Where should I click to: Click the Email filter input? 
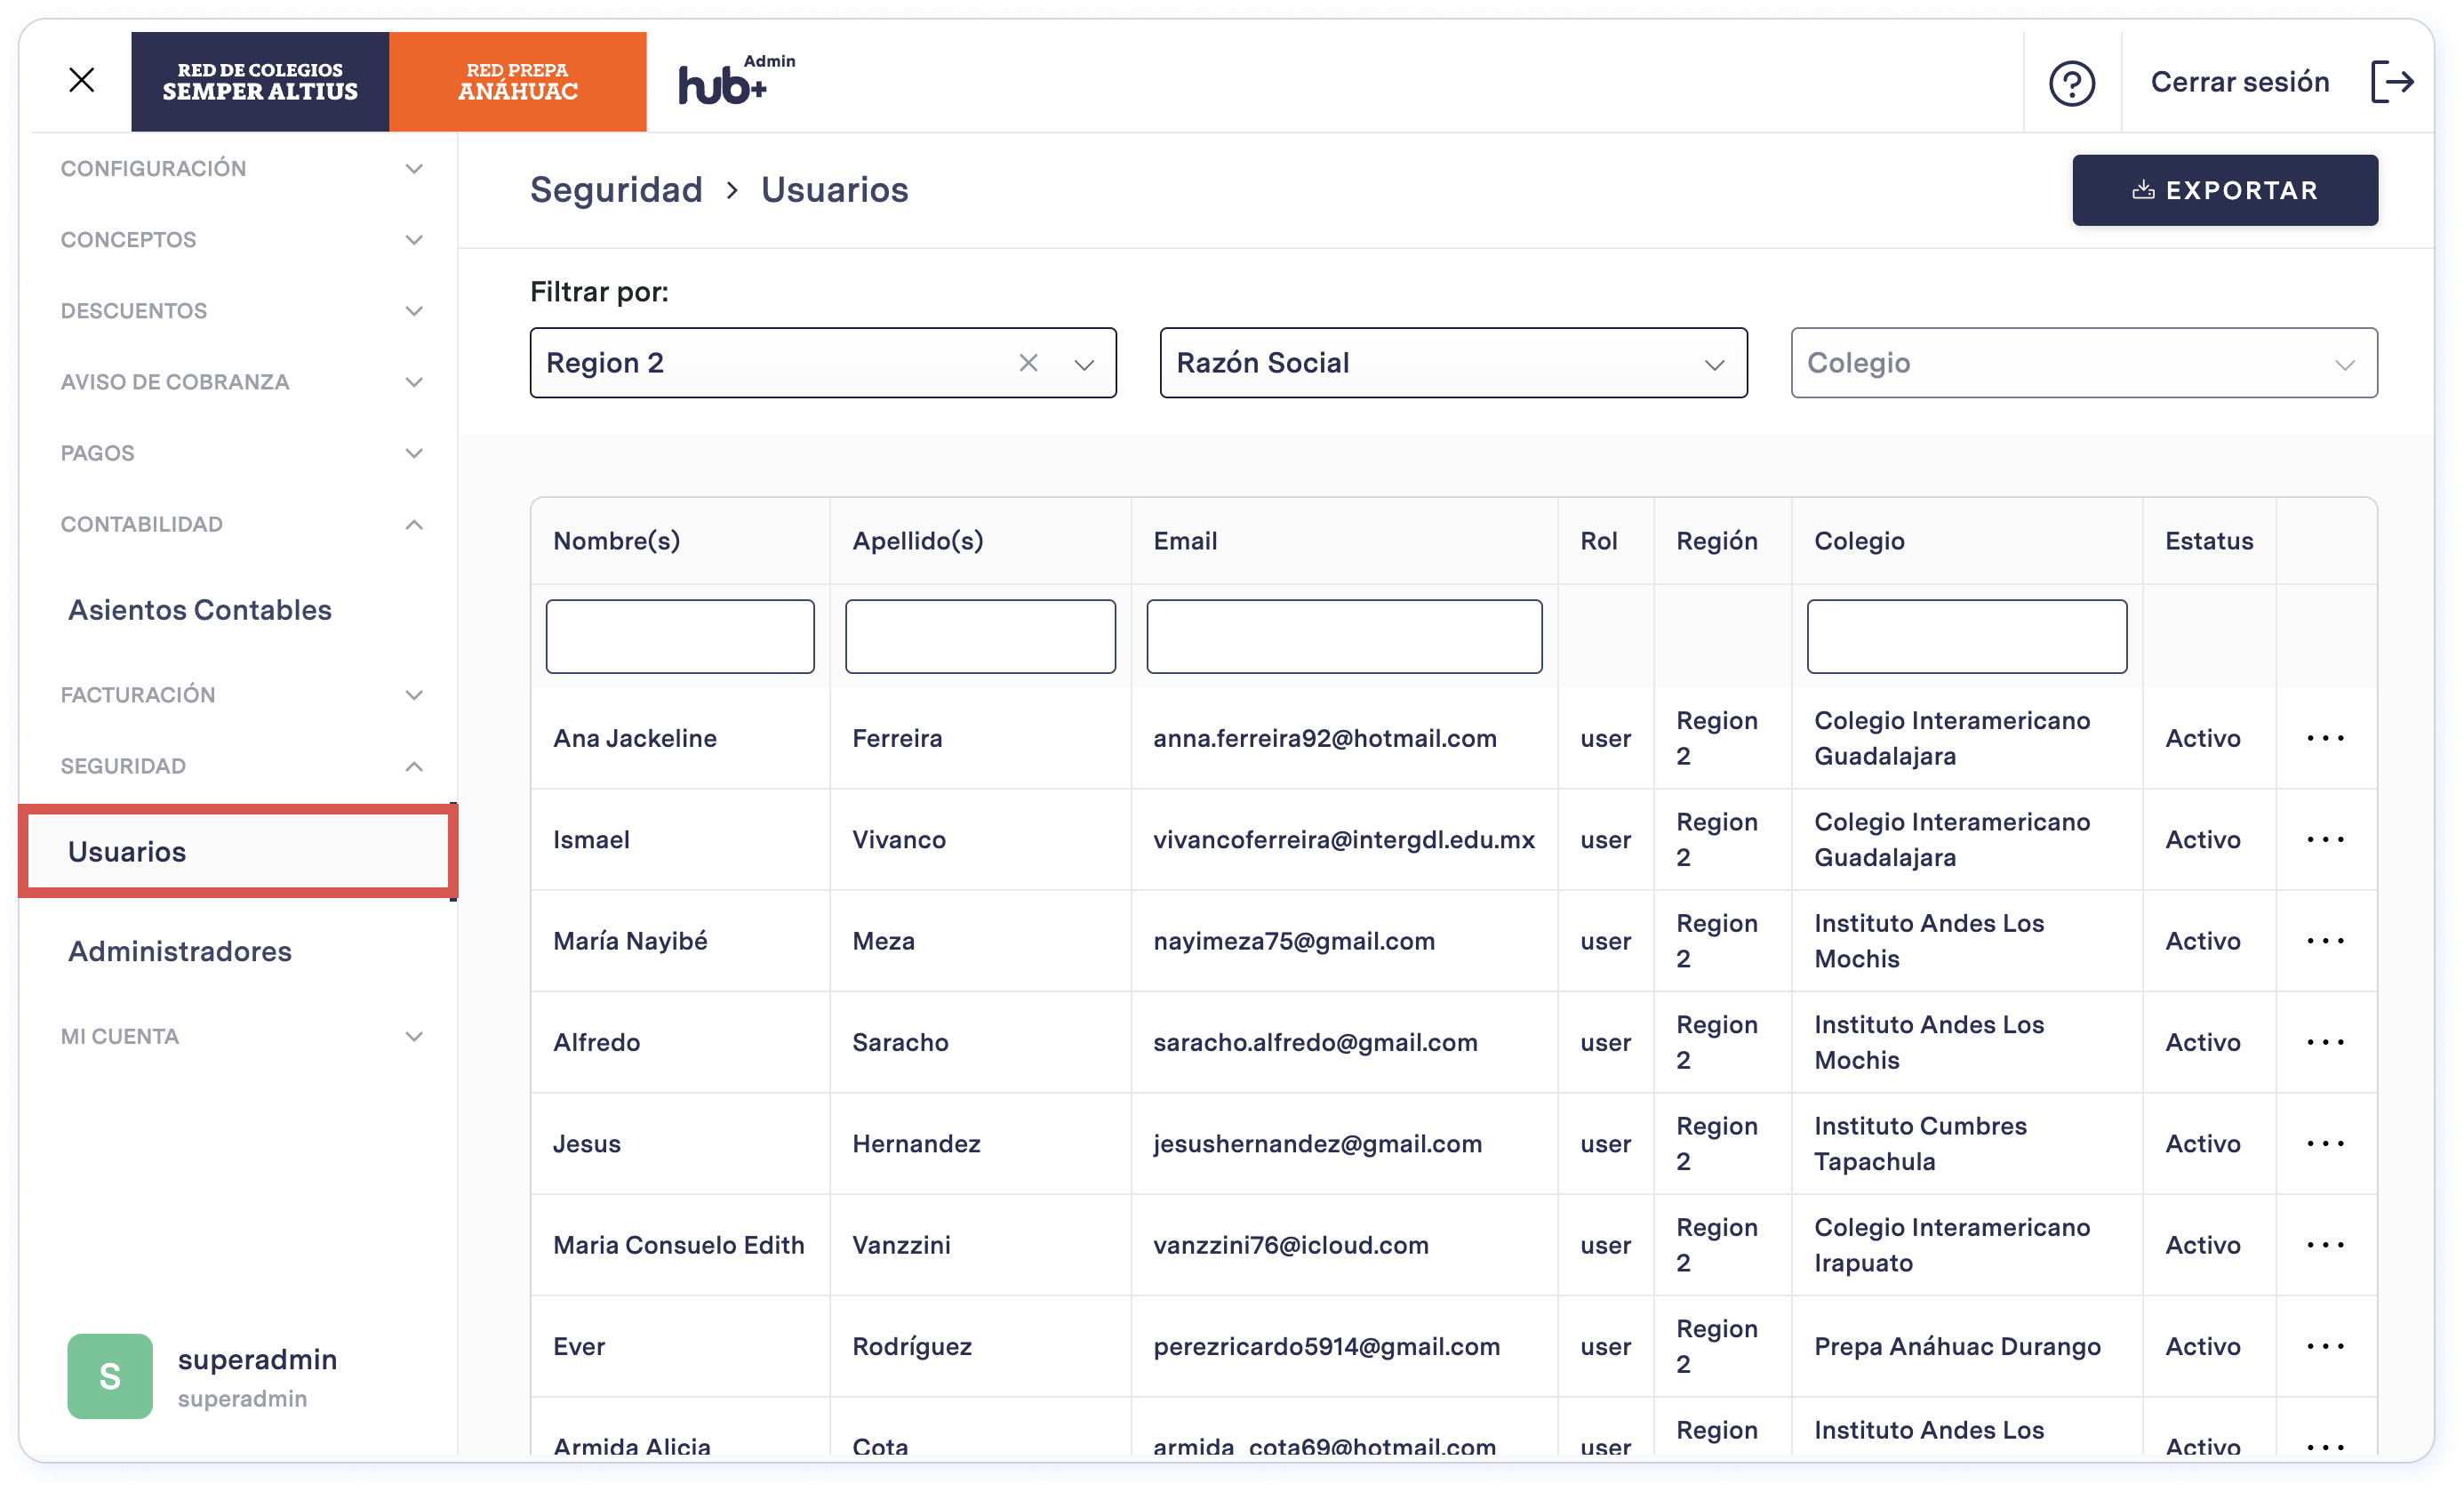tap(1343, 636)
